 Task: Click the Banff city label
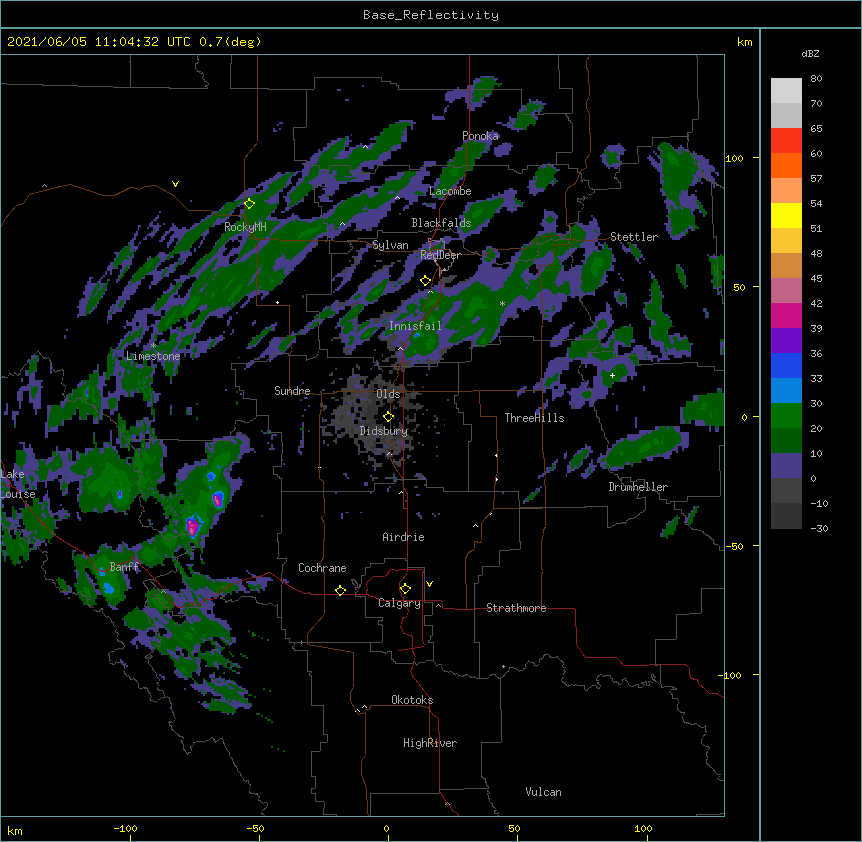tap(124, 567)
